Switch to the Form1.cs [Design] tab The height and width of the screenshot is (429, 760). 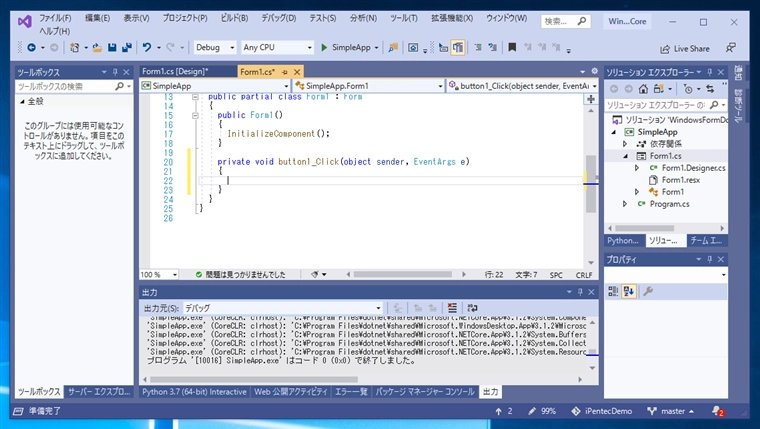(173, 71)
